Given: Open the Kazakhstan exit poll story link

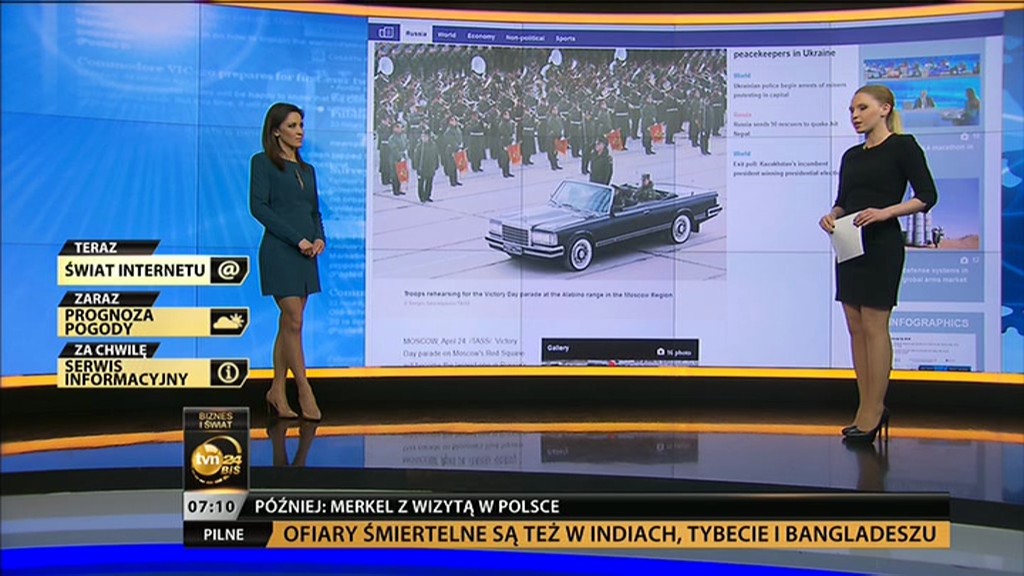Looking at the screenshot, I should coord(786,168).
